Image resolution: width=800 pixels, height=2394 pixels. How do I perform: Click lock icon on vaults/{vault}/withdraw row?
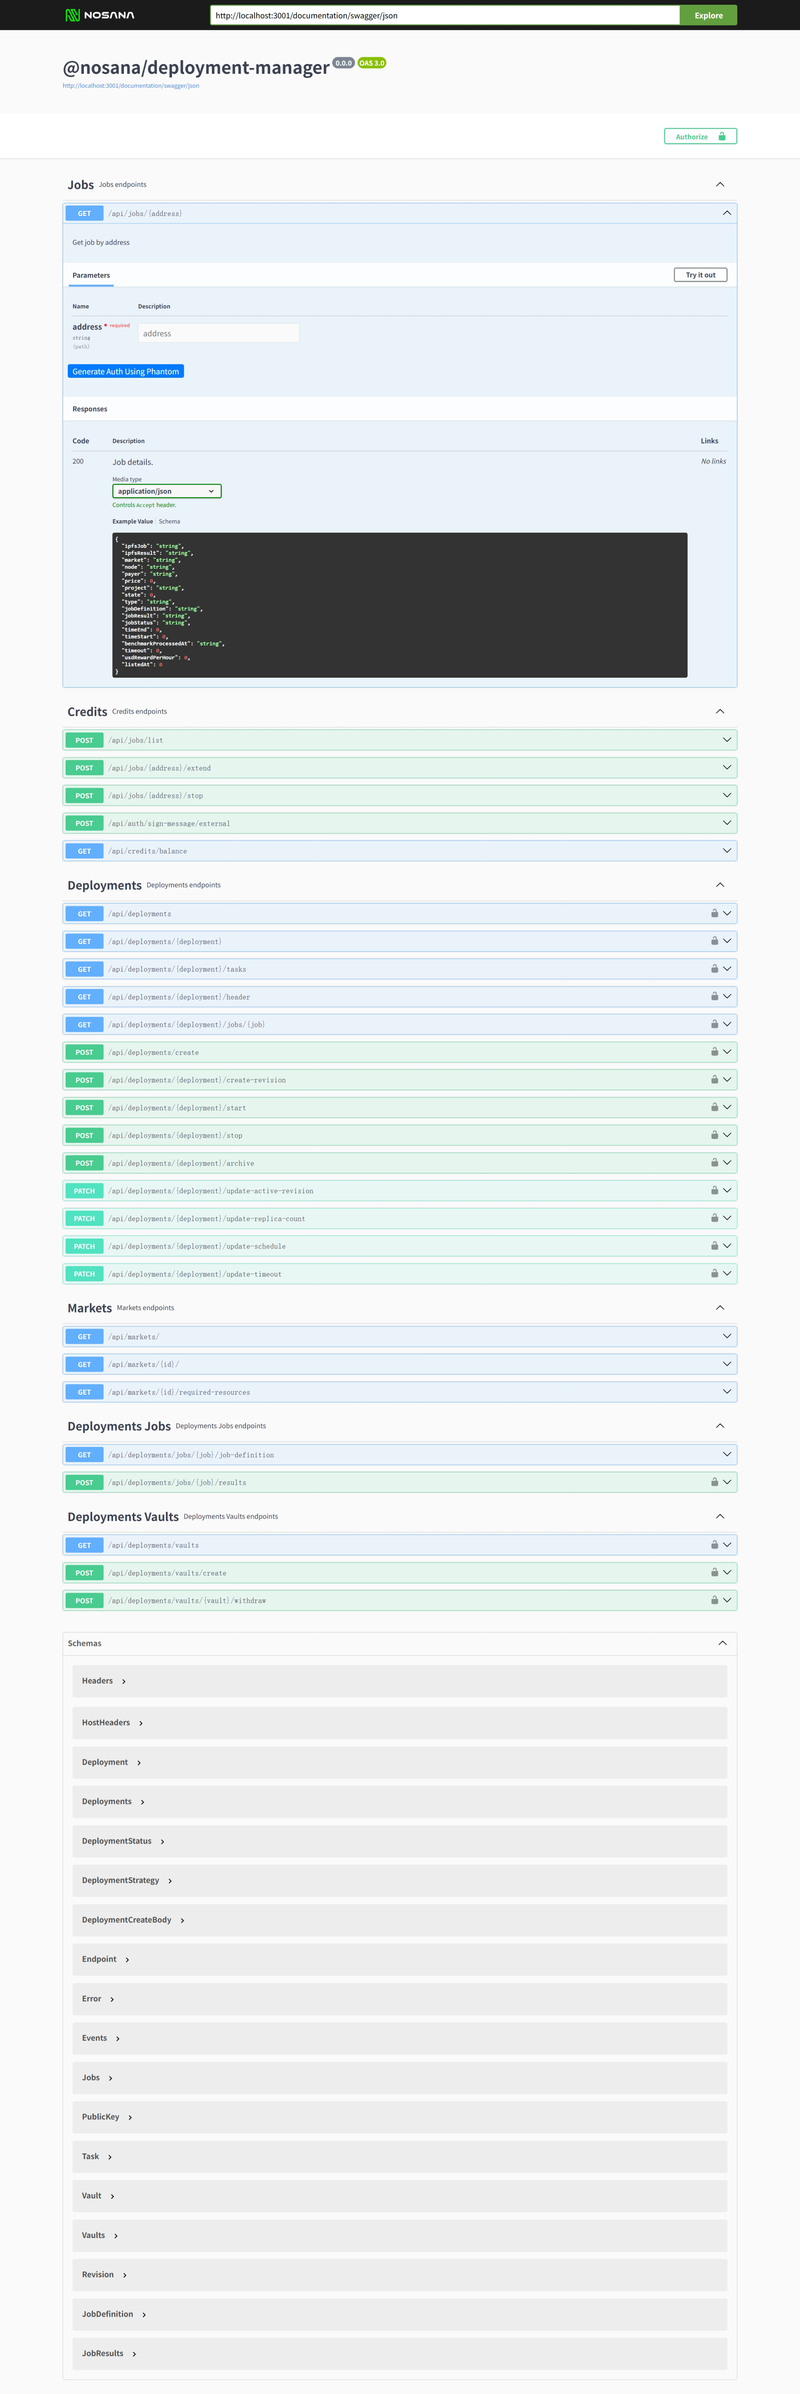[714, 1600]
